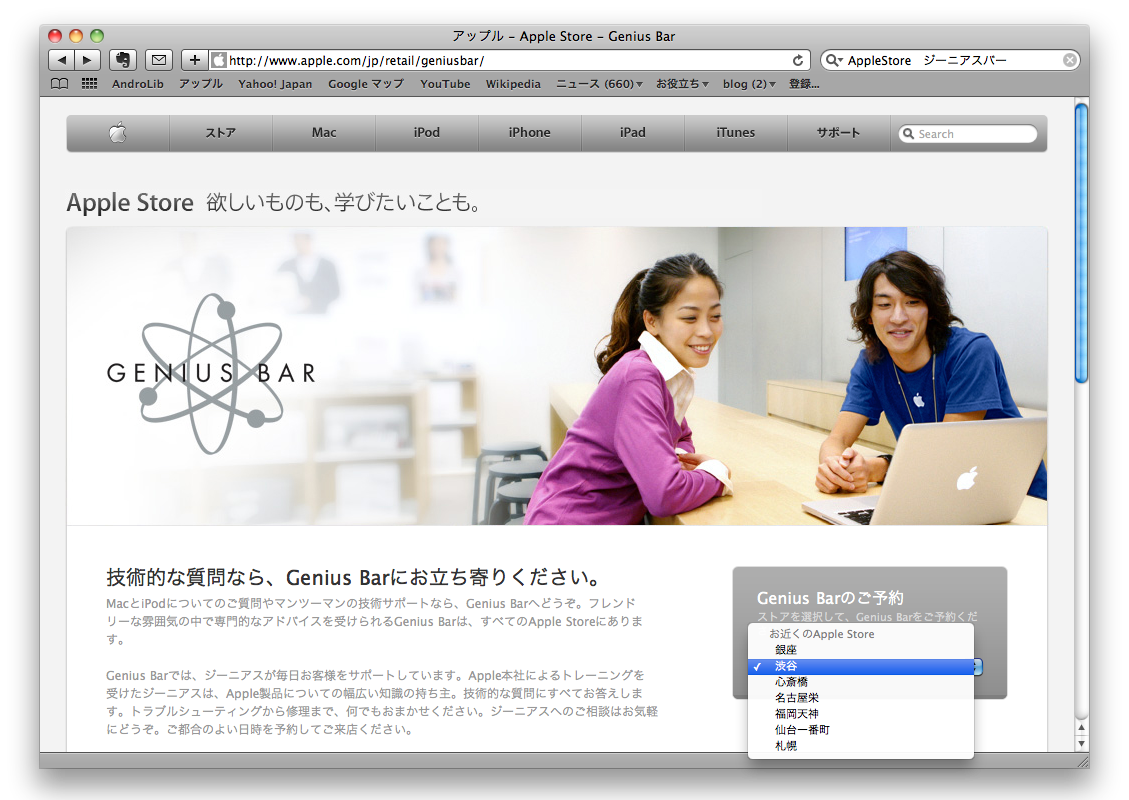Open the iPad navigation tab
The width and height of the screenshot is (1129, 800).
632,132
